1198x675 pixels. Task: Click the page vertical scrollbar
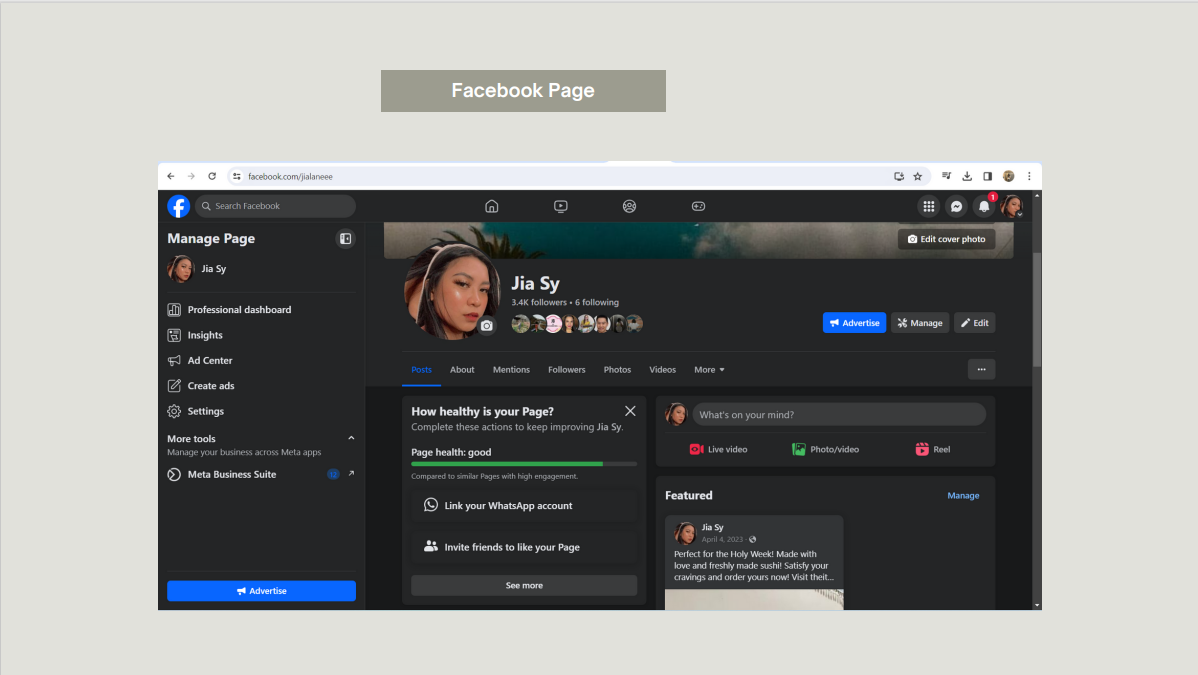(1037, 310)
